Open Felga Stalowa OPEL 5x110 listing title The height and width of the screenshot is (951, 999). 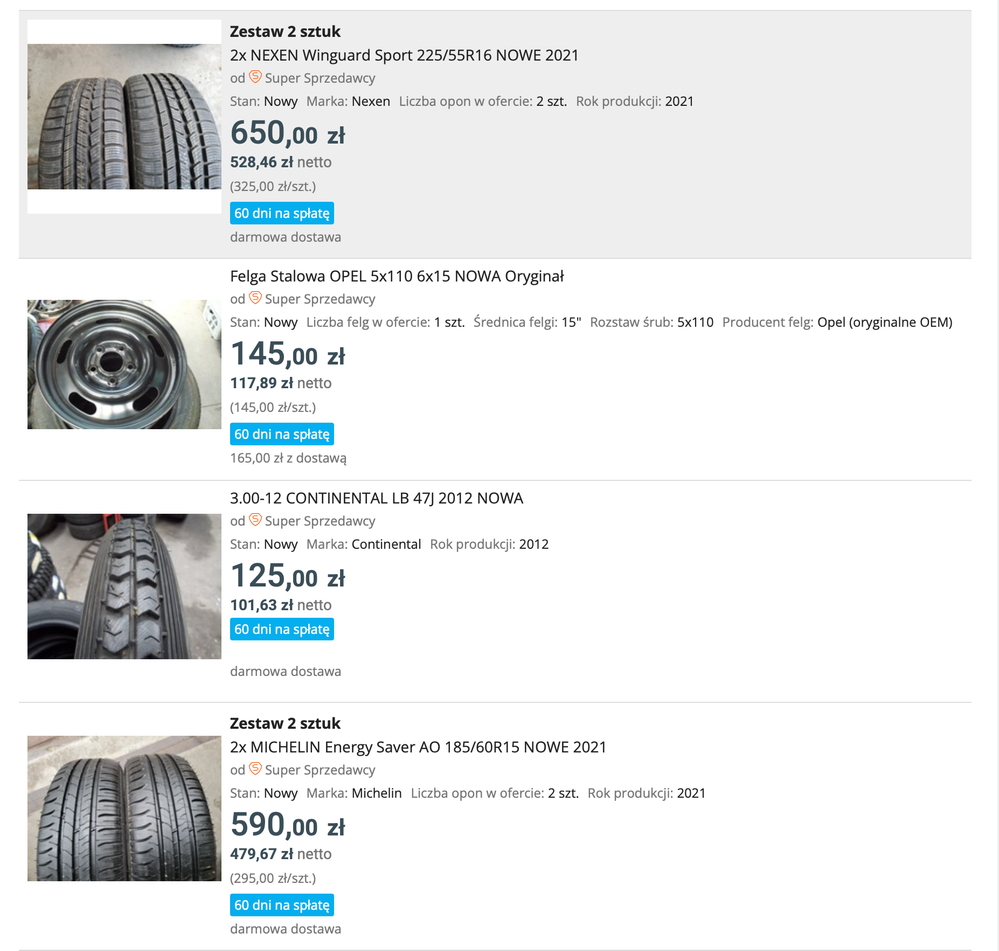tap(397, 276)
